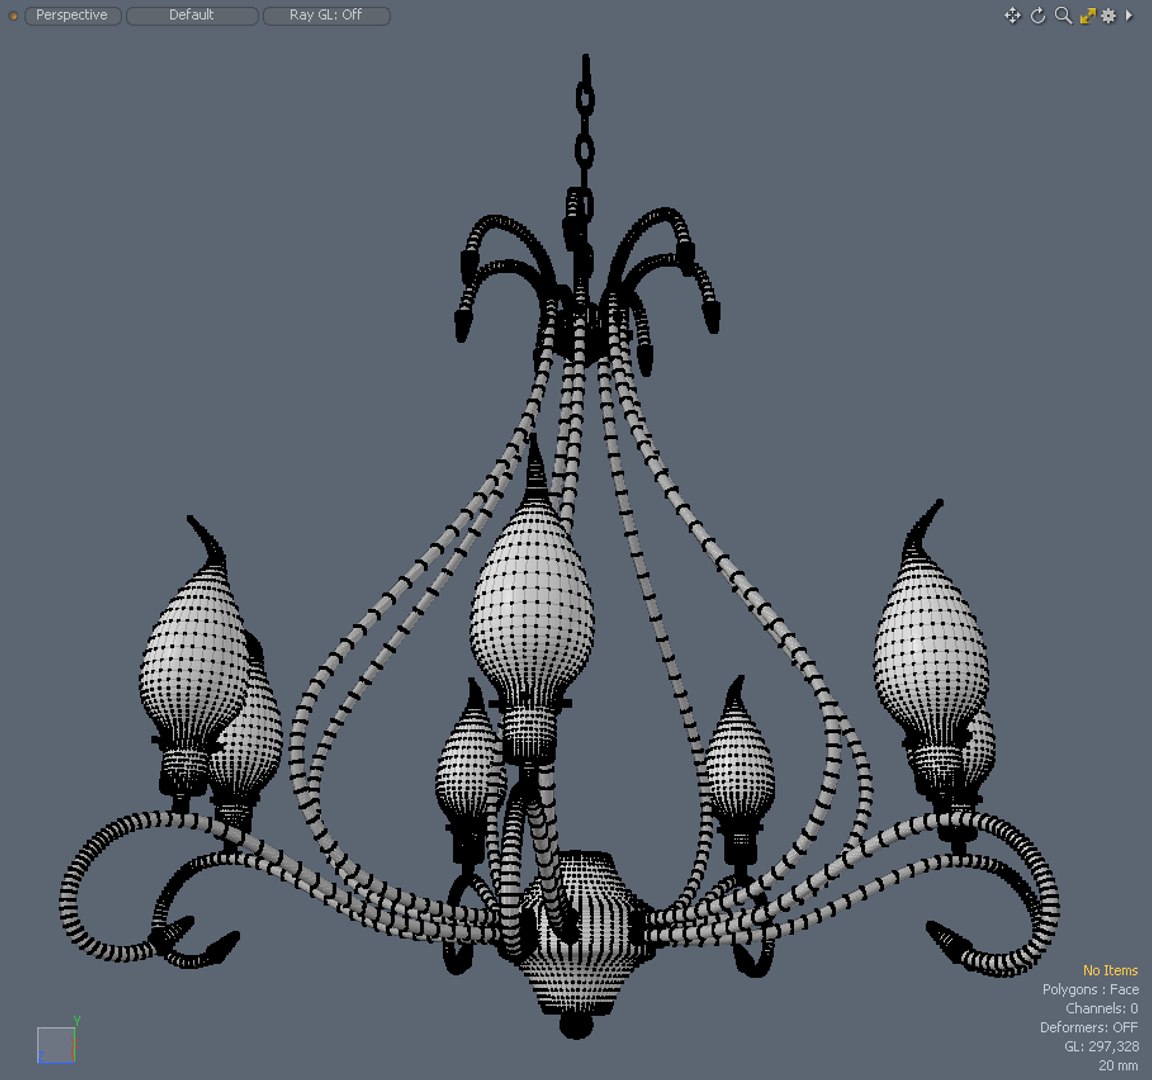Click the maximize viewport arrows icon
This screenshot has height=1080, width=1152.
(x=1087, y=15)
